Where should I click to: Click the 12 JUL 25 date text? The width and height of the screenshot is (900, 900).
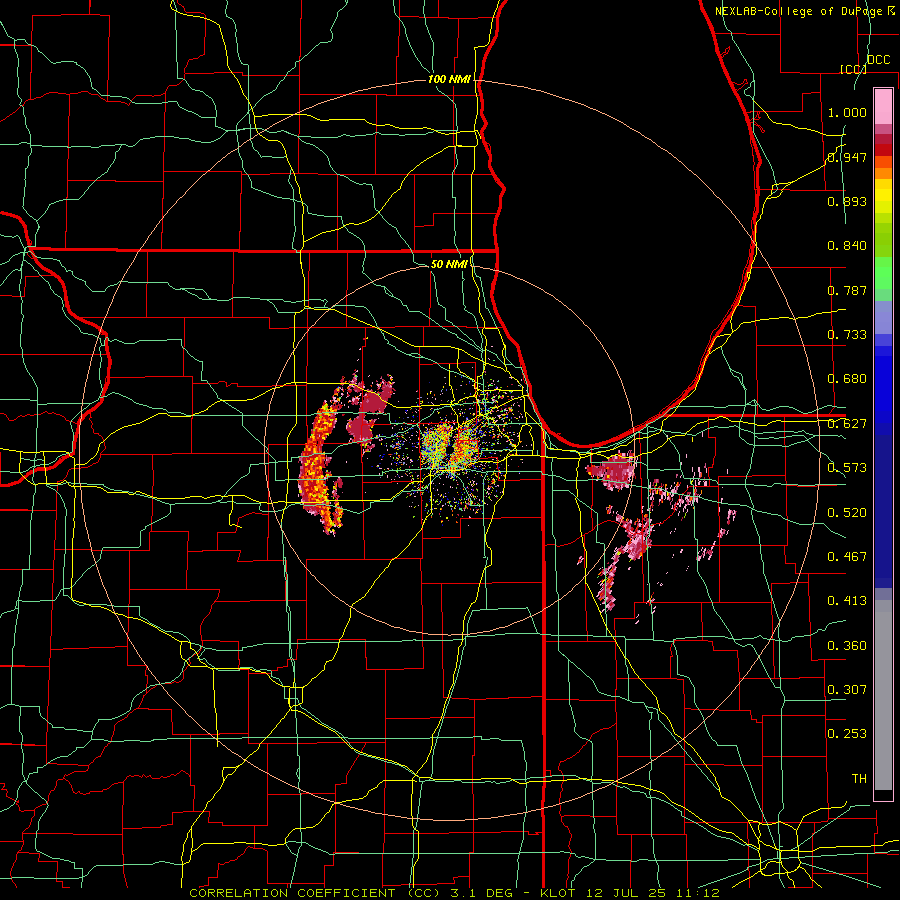[624, 893]
